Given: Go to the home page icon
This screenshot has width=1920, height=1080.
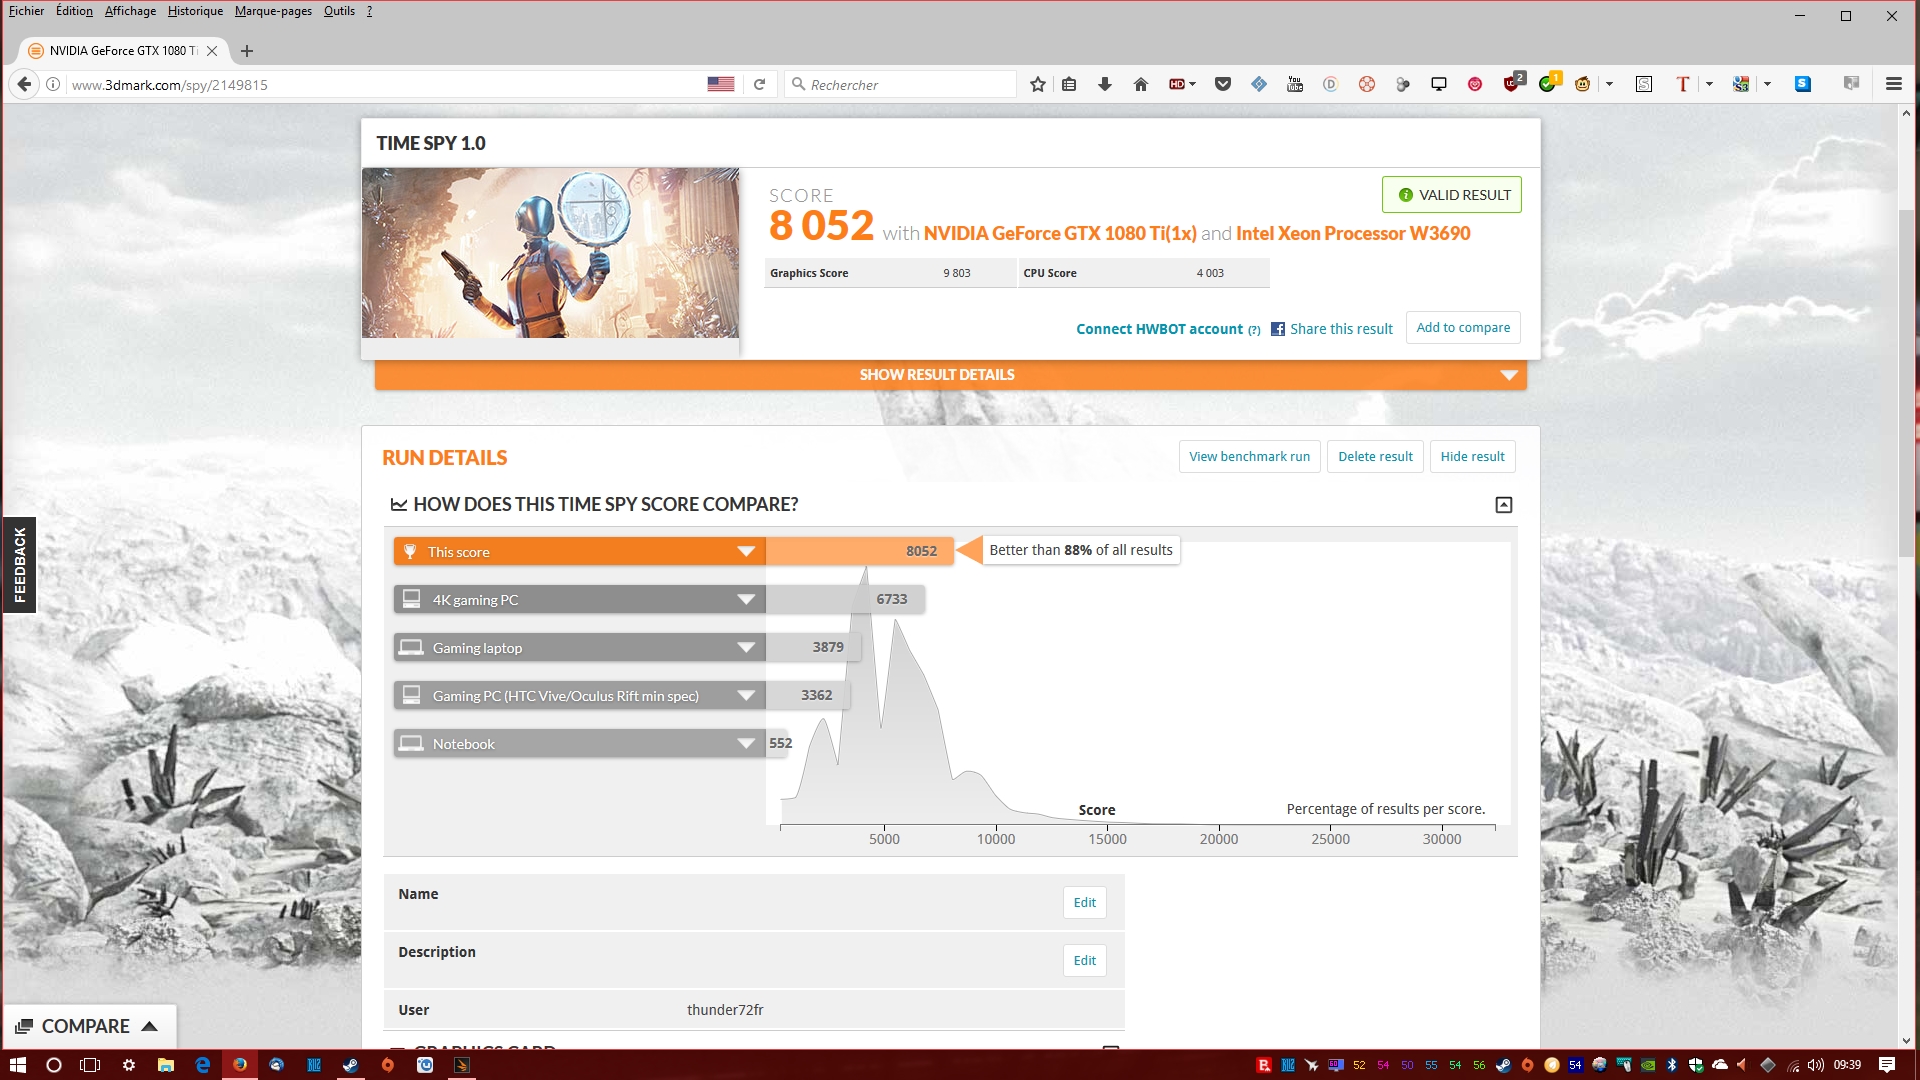Looking at the screenshot, I should click(1141, 85).
